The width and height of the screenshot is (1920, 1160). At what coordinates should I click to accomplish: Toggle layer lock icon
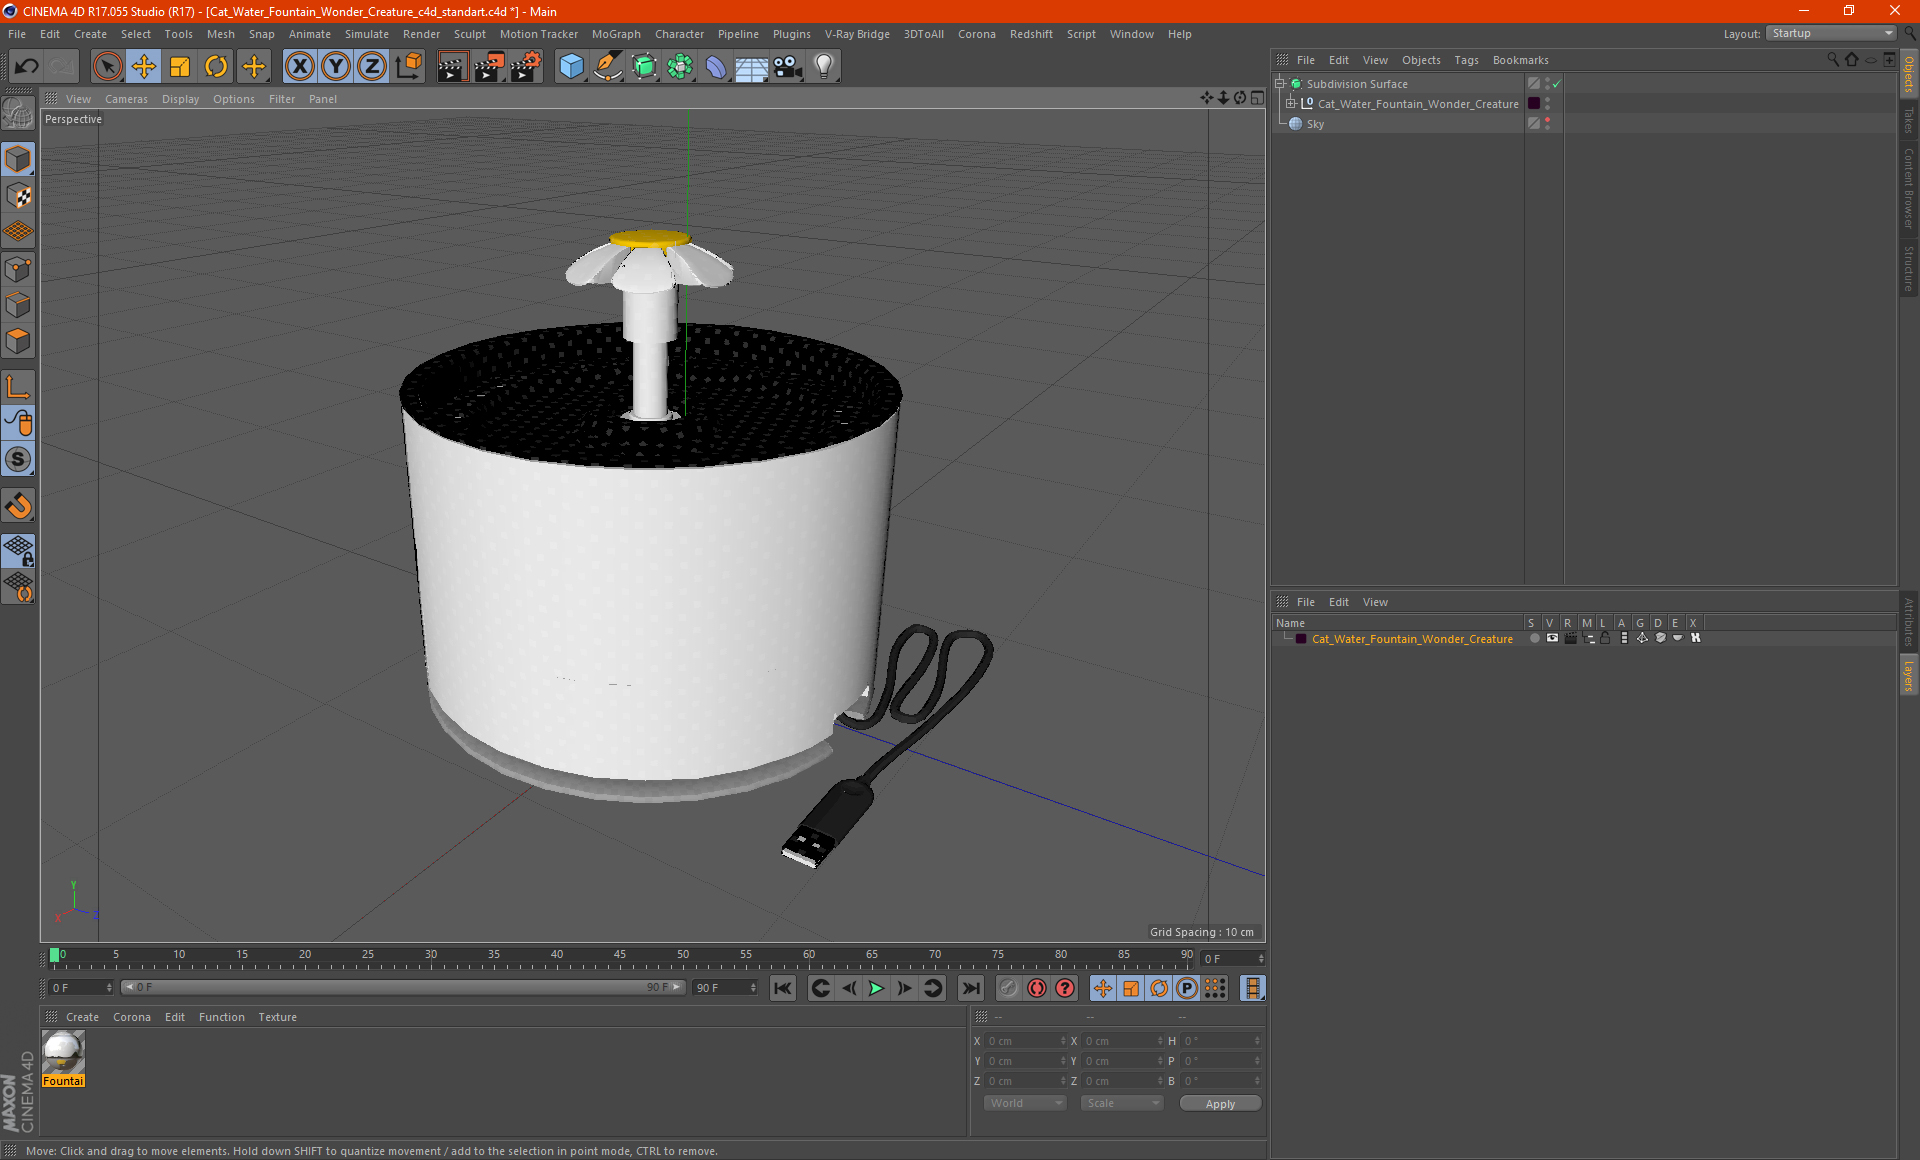[x=1605, y=638]
